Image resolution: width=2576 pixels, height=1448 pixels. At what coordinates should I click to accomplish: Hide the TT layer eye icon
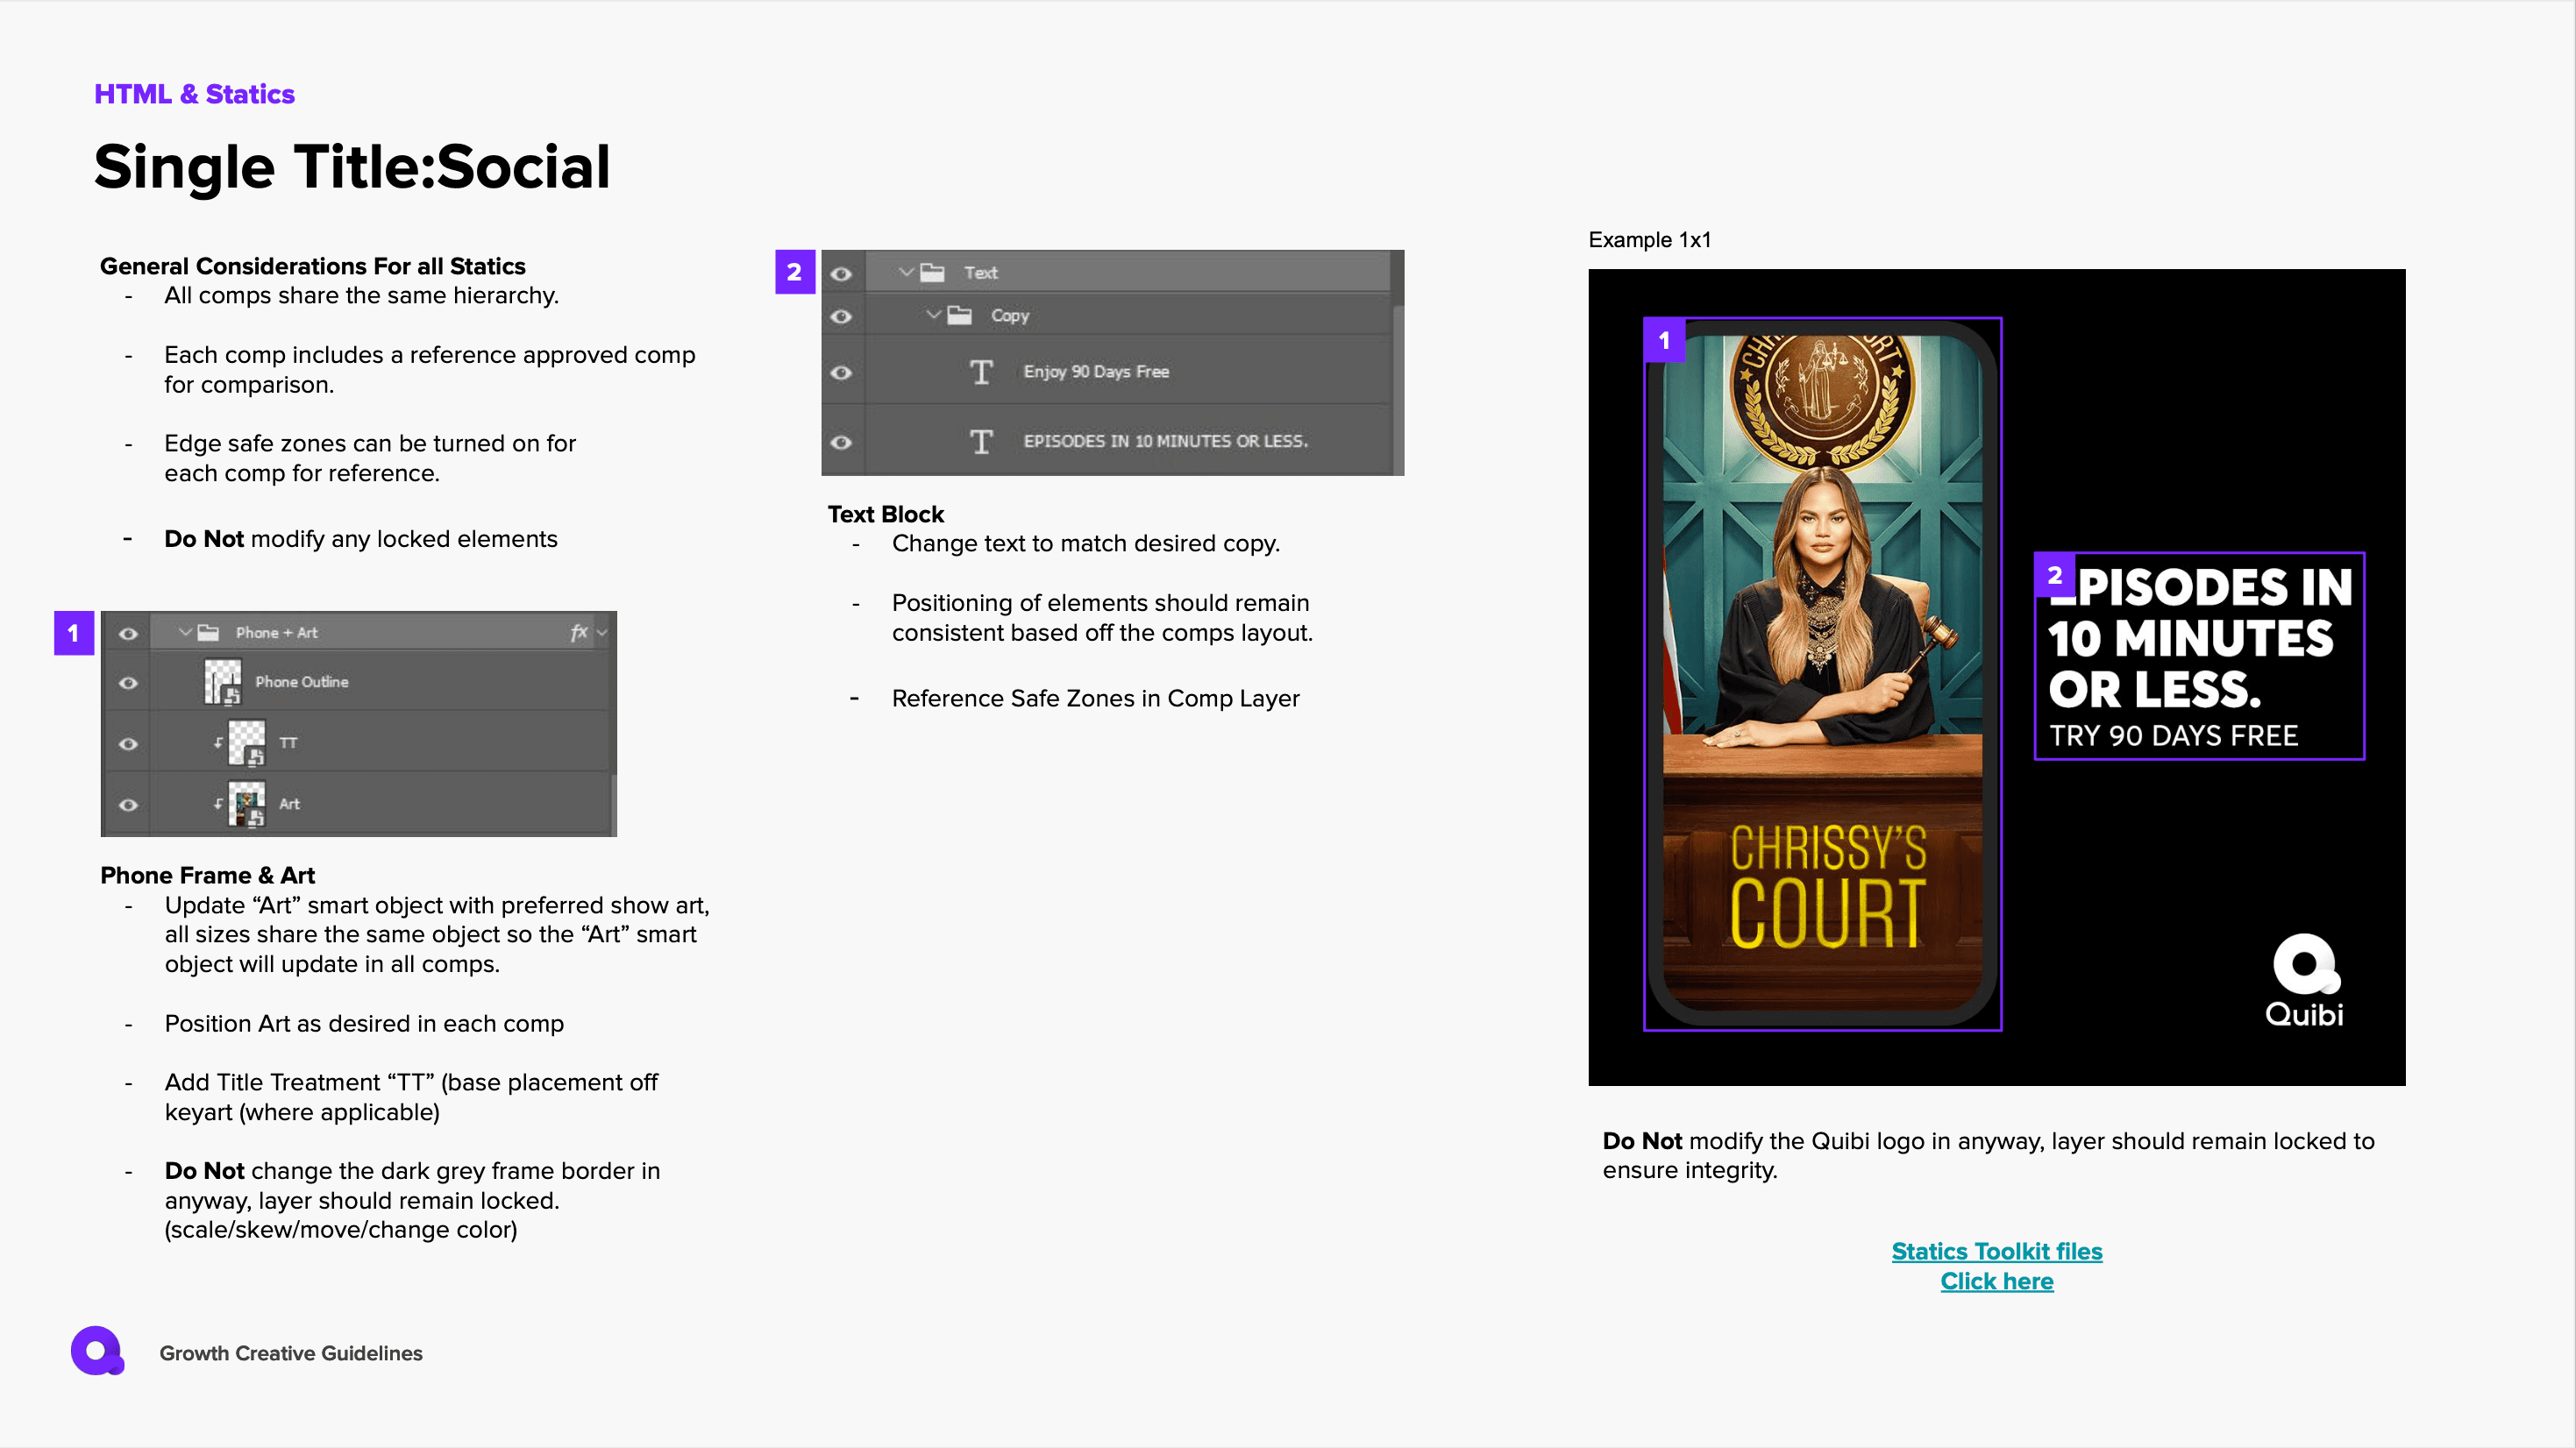point(128,744)
